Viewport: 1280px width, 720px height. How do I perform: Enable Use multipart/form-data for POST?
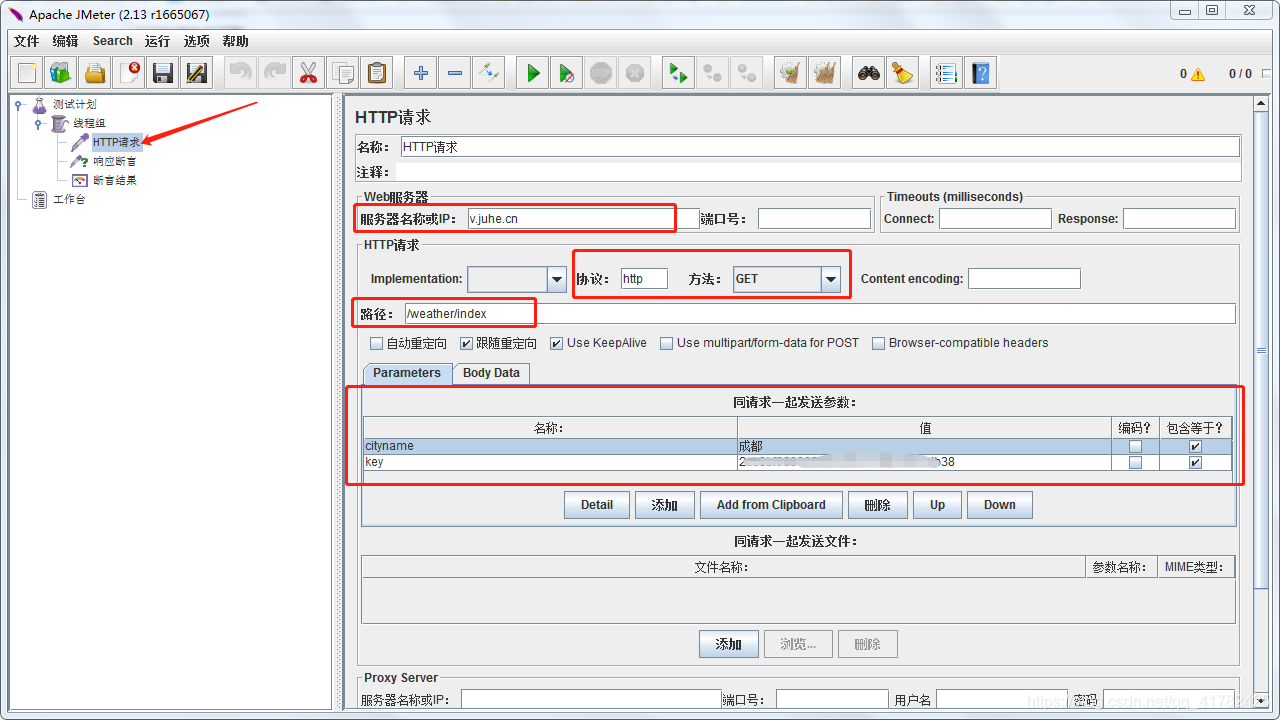[667, 343]
